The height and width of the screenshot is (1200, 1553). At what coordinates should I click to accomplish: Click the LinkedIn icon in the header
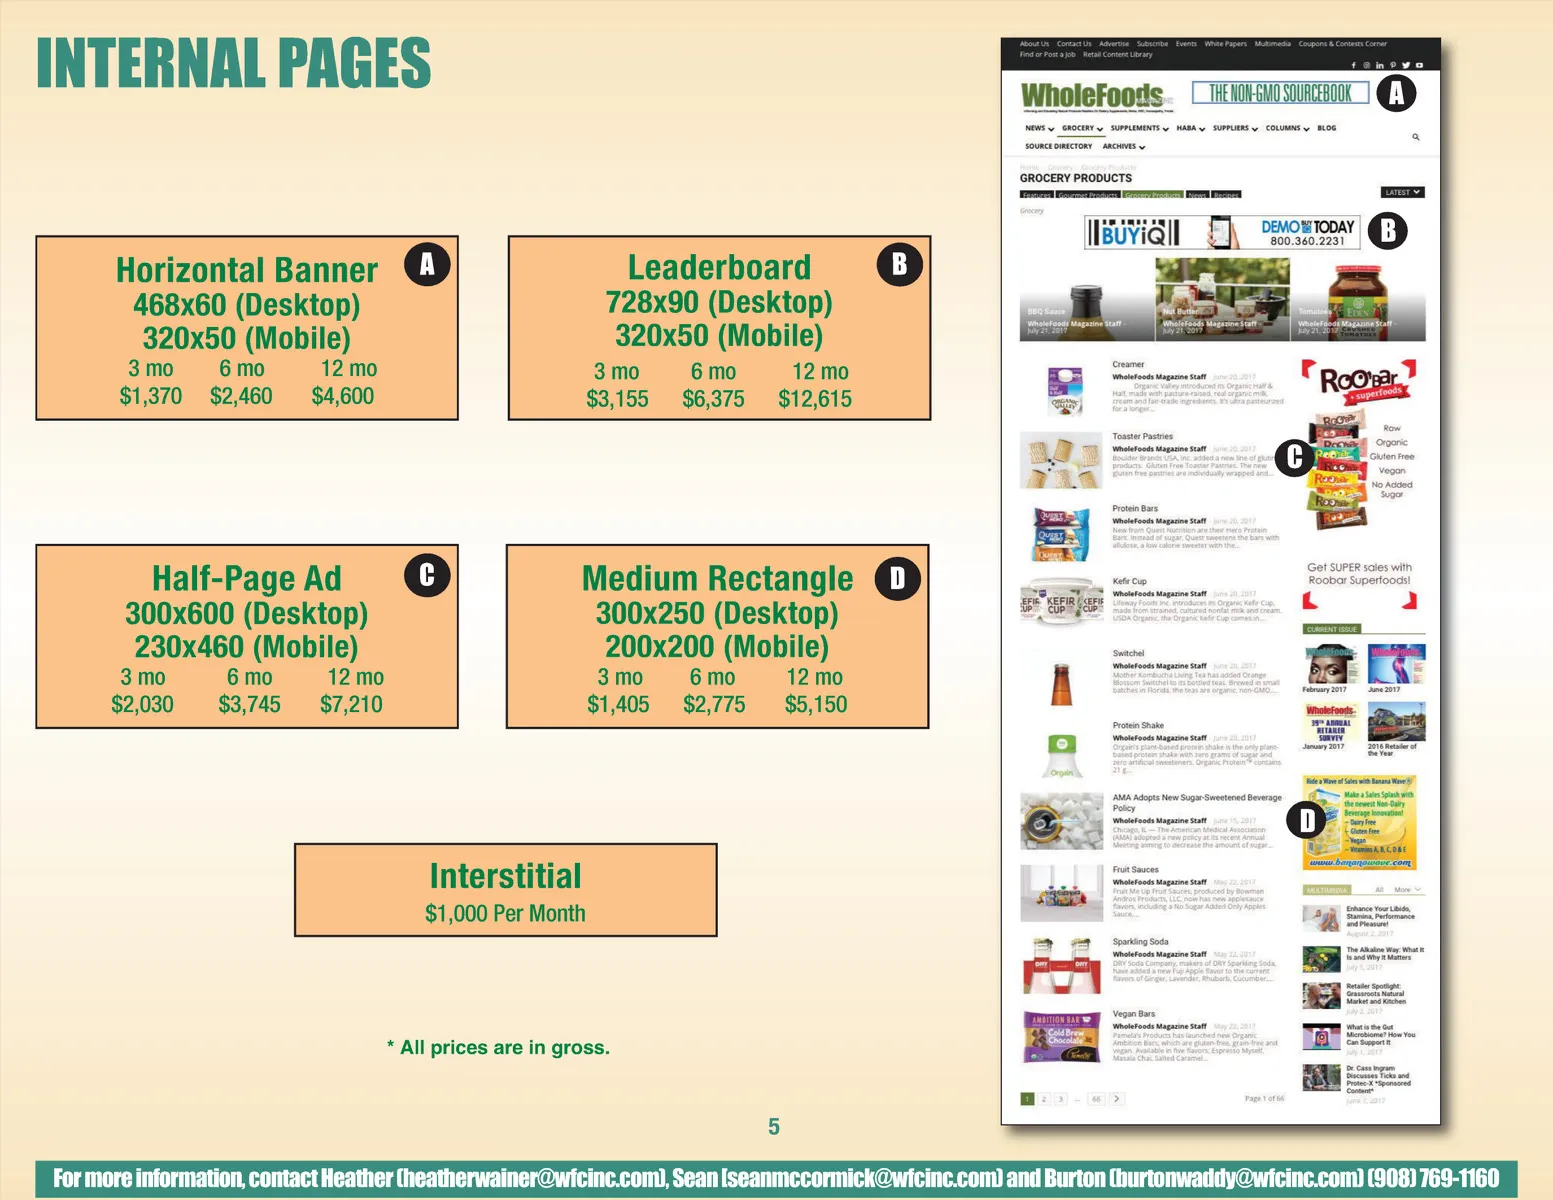(x=1380, y=65)
